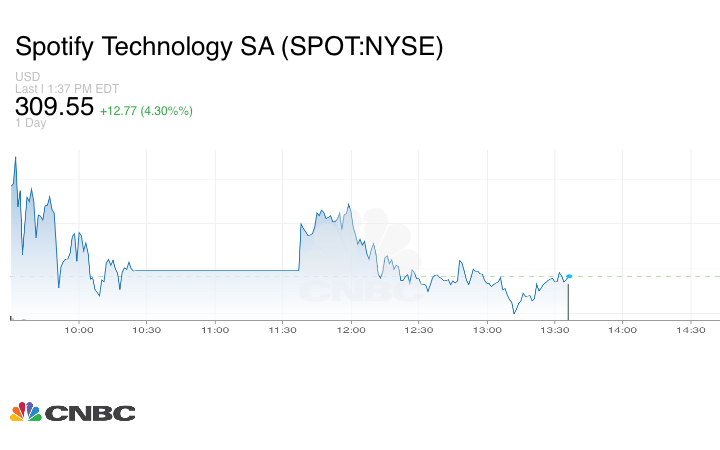Click the 12:30 time axis label
720x450 pixels.
(419, 330)
